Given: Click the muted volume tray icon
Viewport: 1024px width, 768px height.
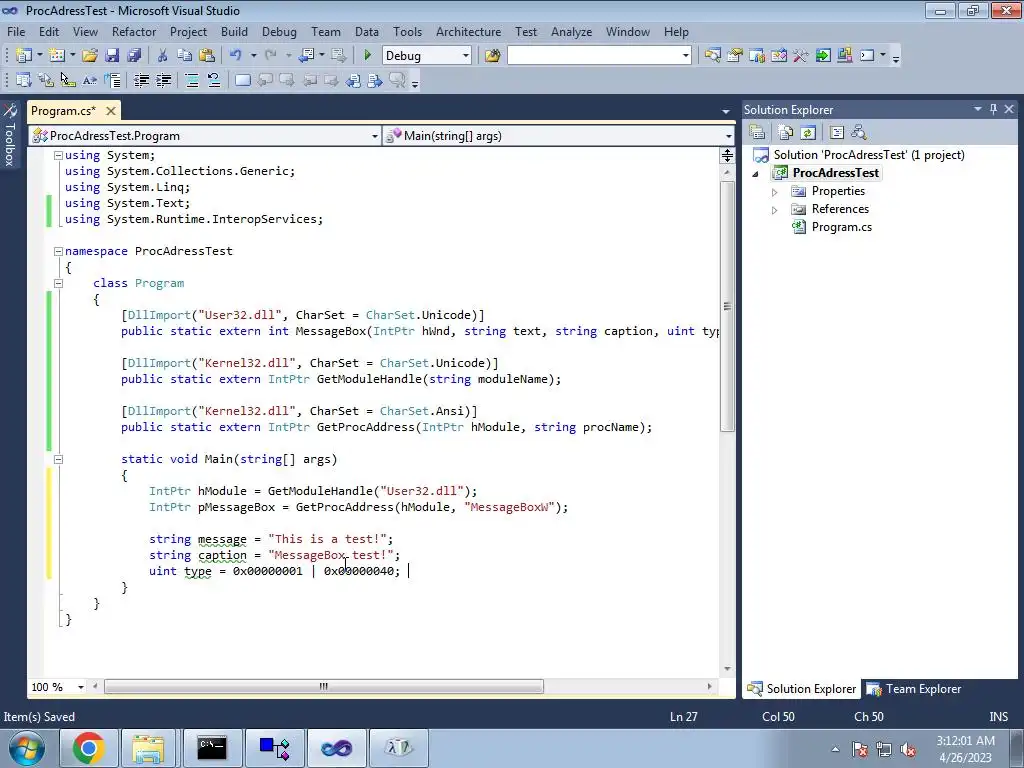Looking at the screenshot, I should [908, 749].
